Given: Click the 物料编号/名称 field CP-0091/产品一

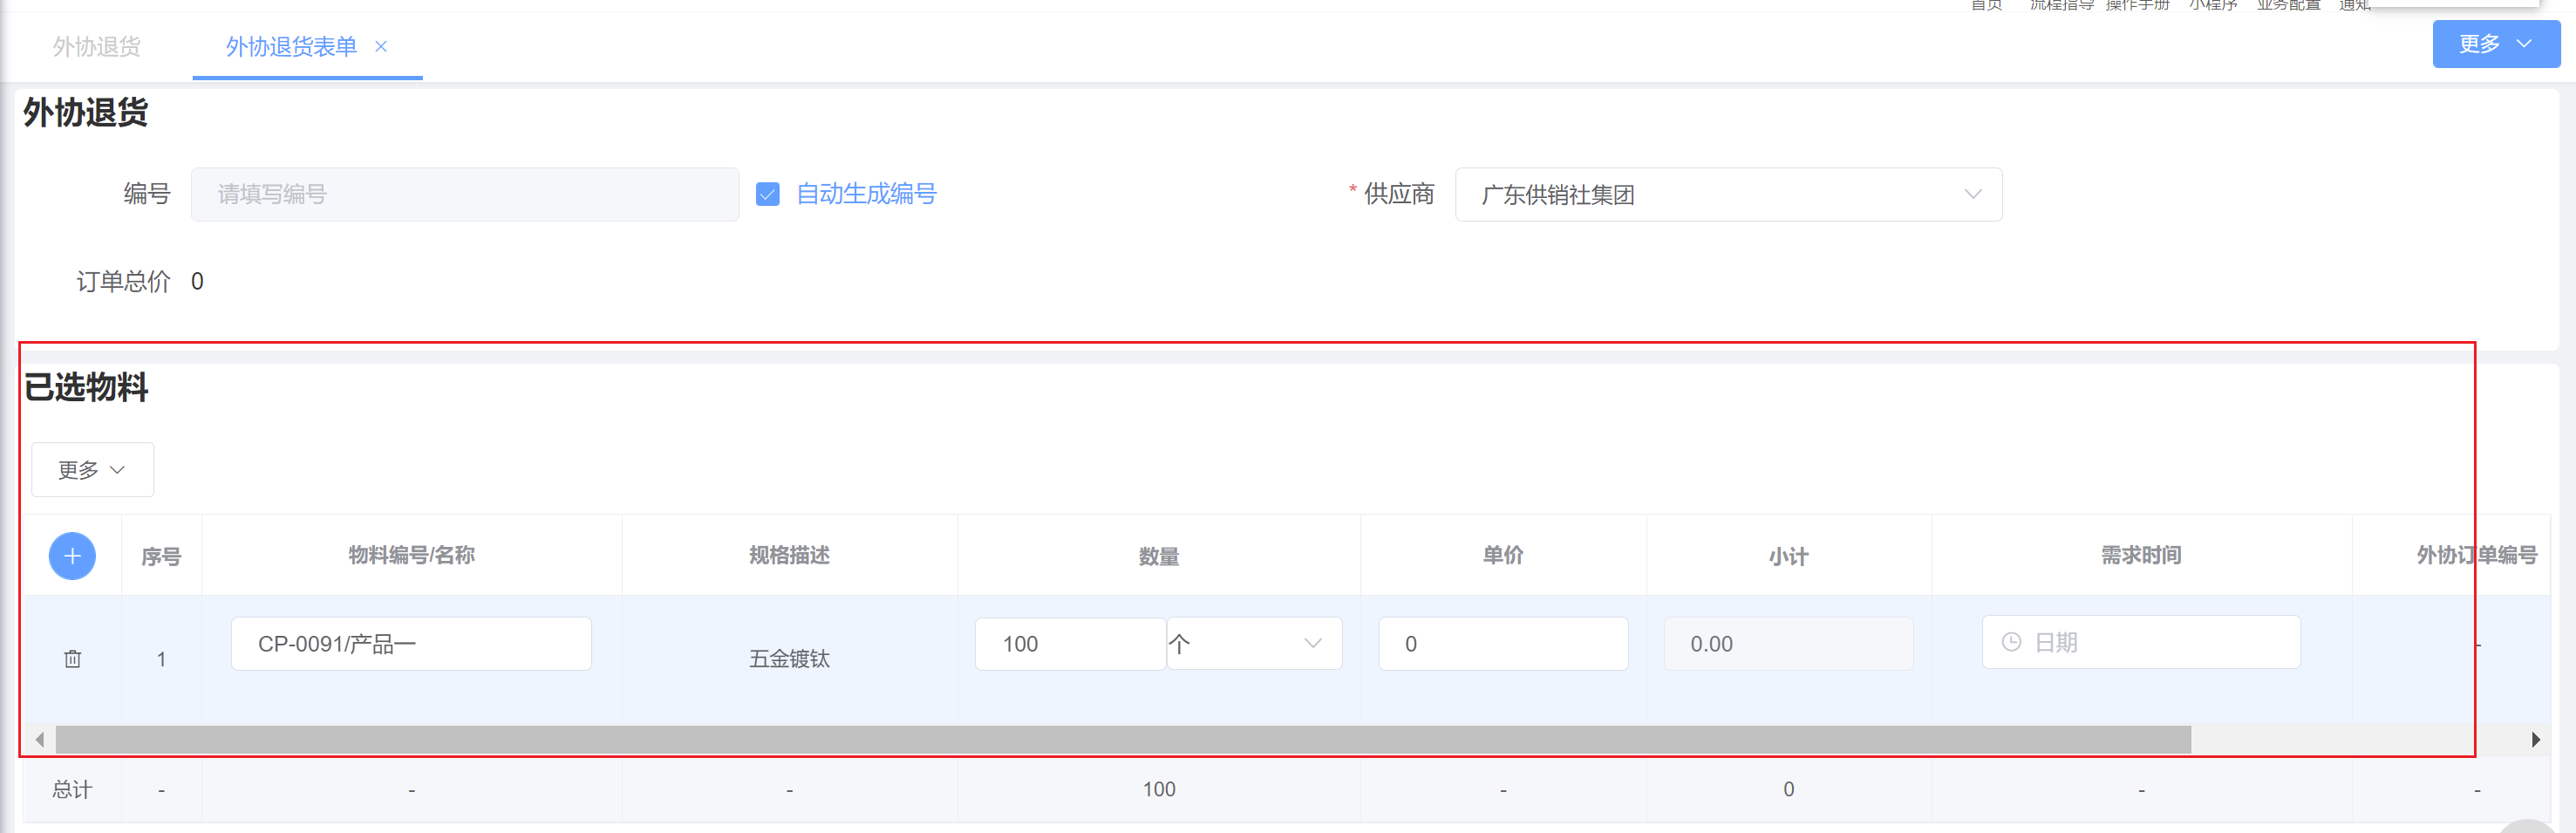Looking at the screenshot, I should pos(411,644).
